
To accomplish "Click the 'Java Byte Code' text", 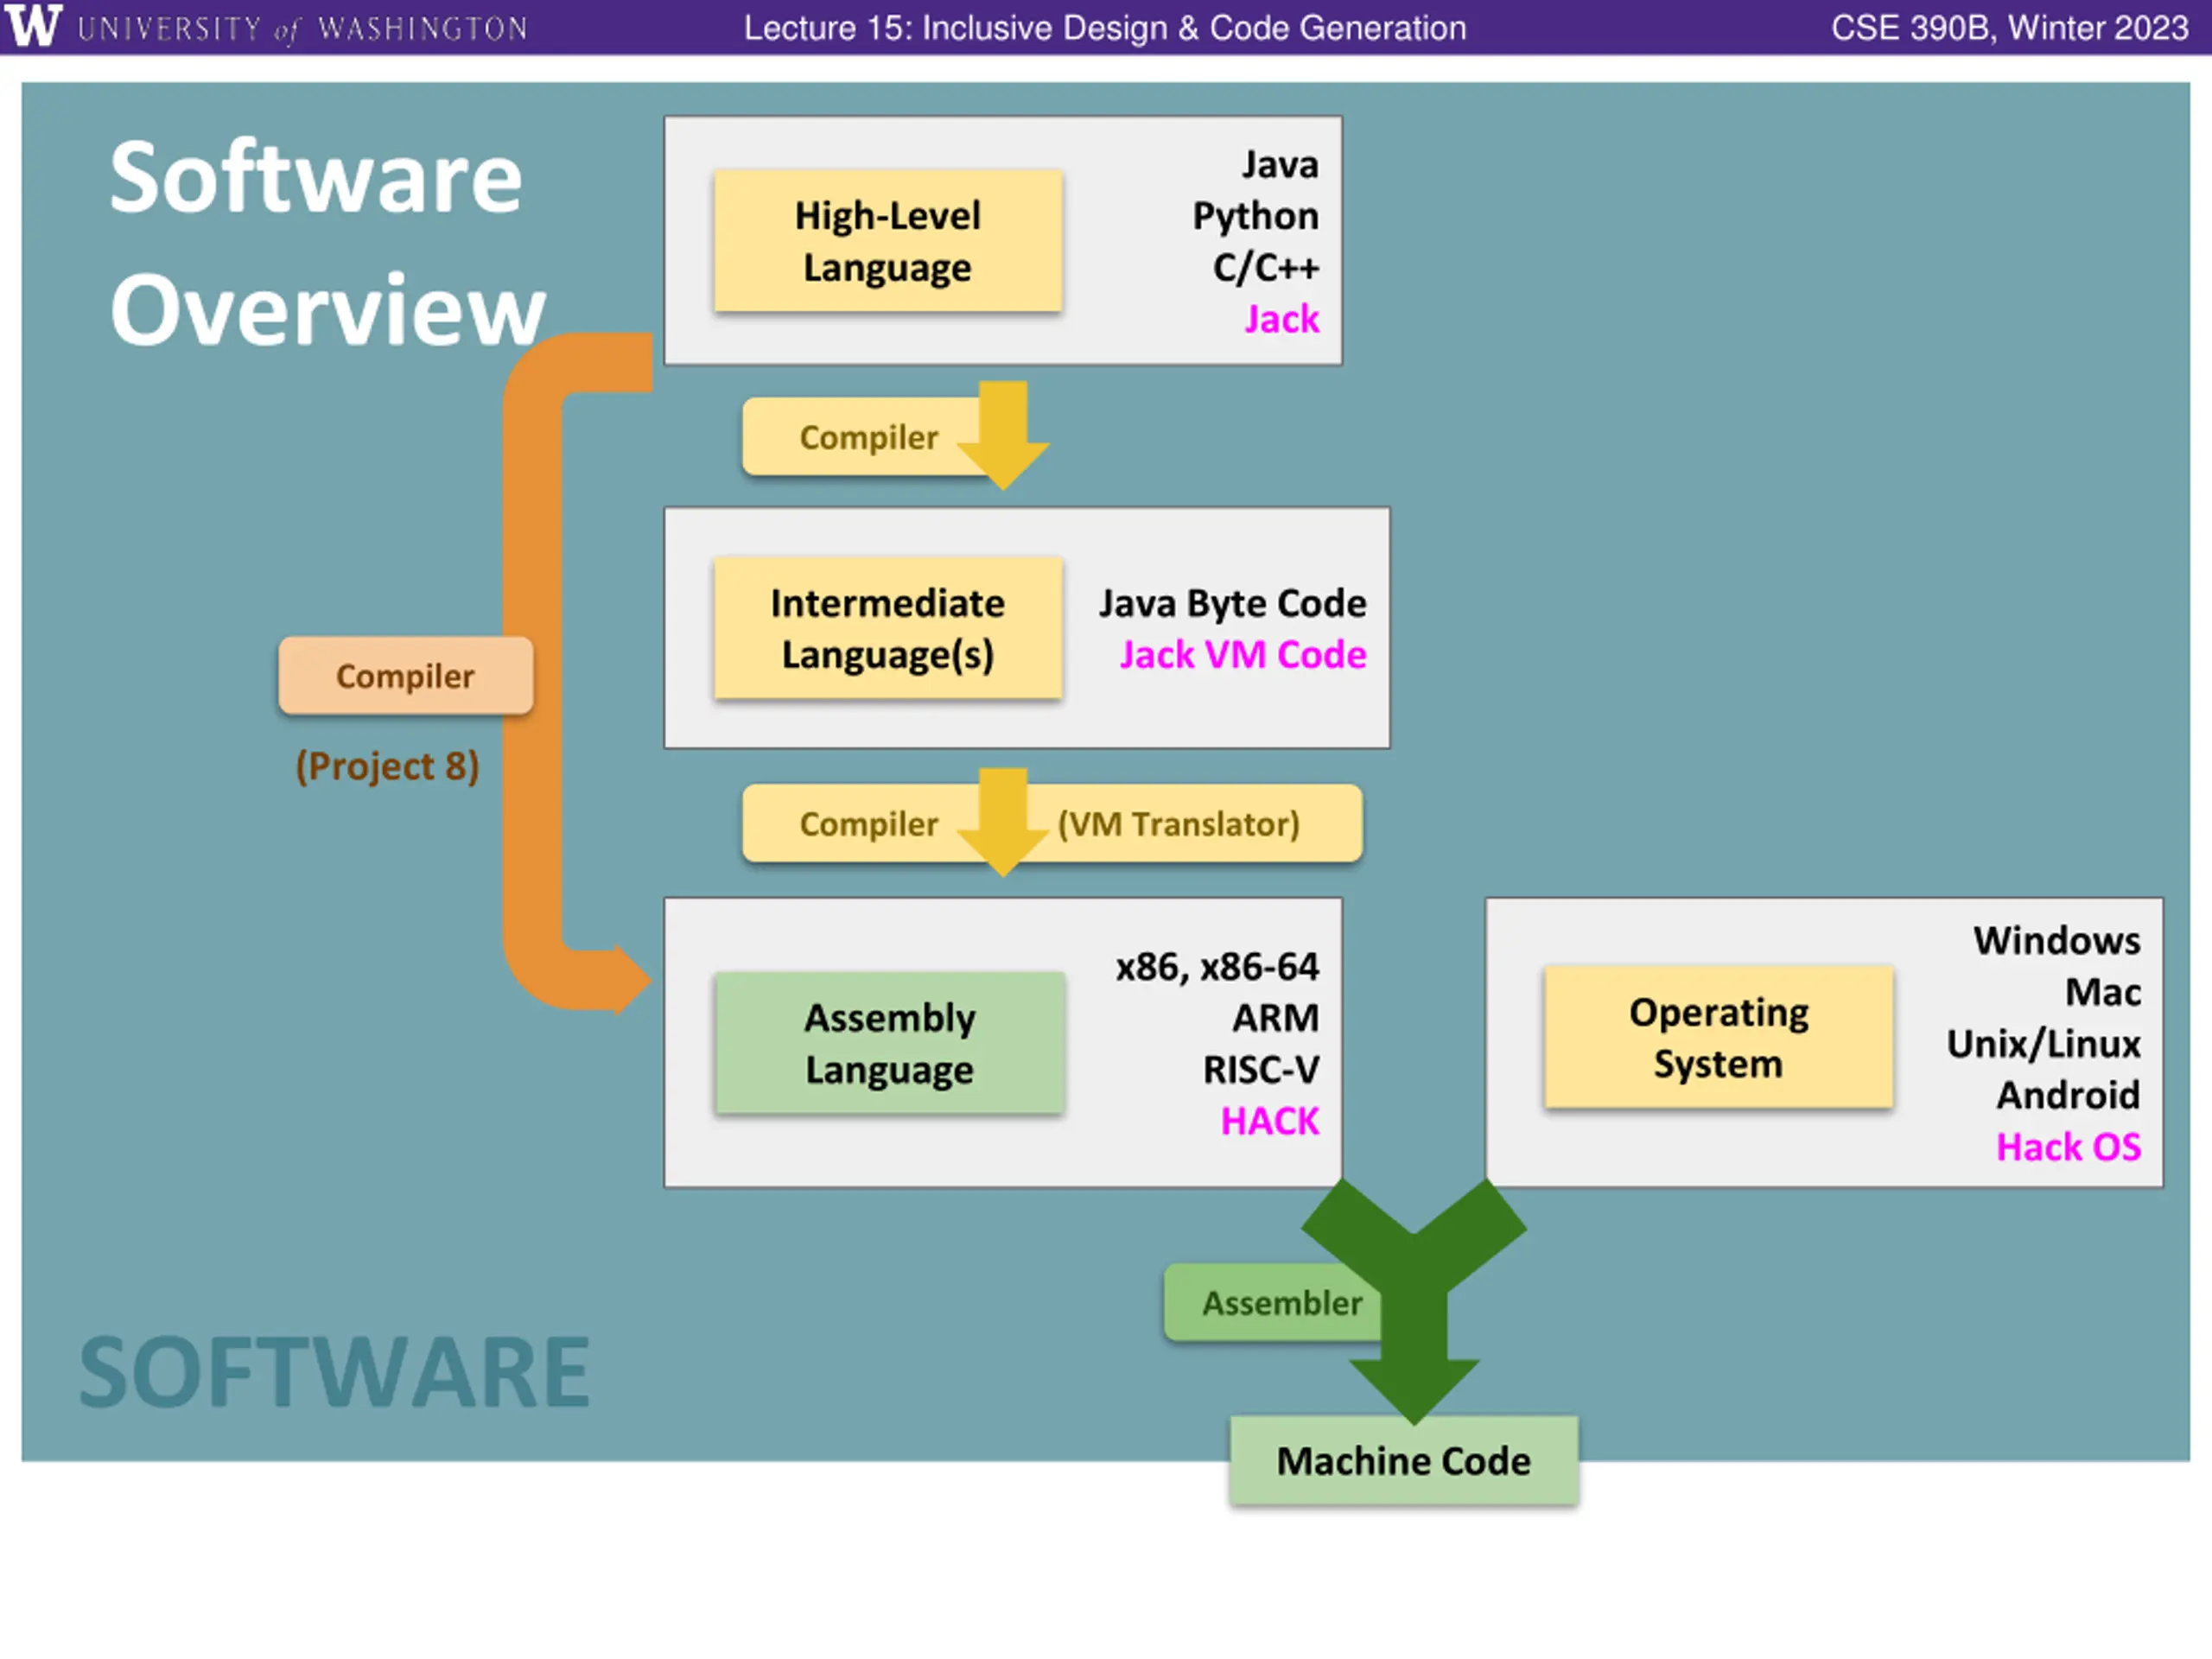I will point(1232,603).
